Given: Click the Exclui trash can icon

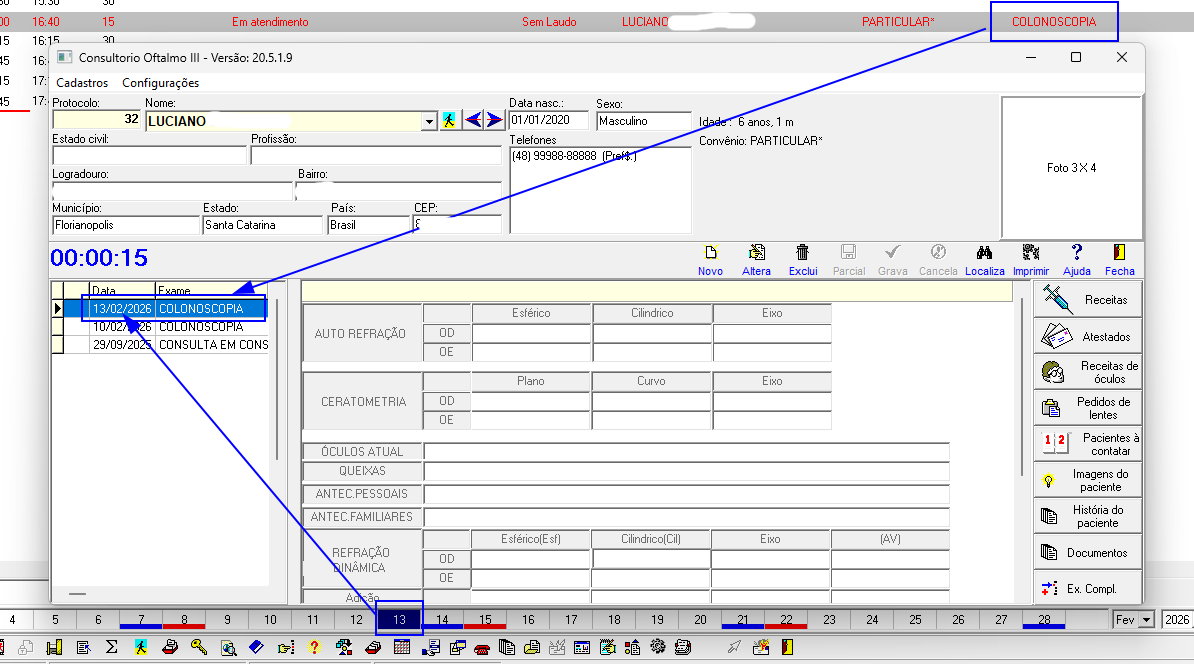Looking at the screenshot, I should coord(802,254).
